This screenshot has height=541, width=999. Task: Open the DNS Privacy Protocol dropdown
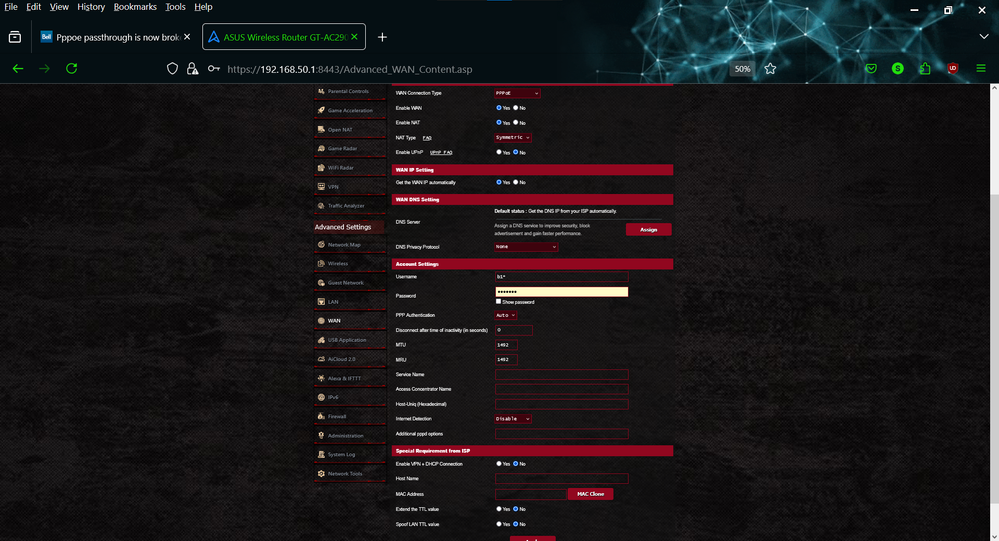526,247
